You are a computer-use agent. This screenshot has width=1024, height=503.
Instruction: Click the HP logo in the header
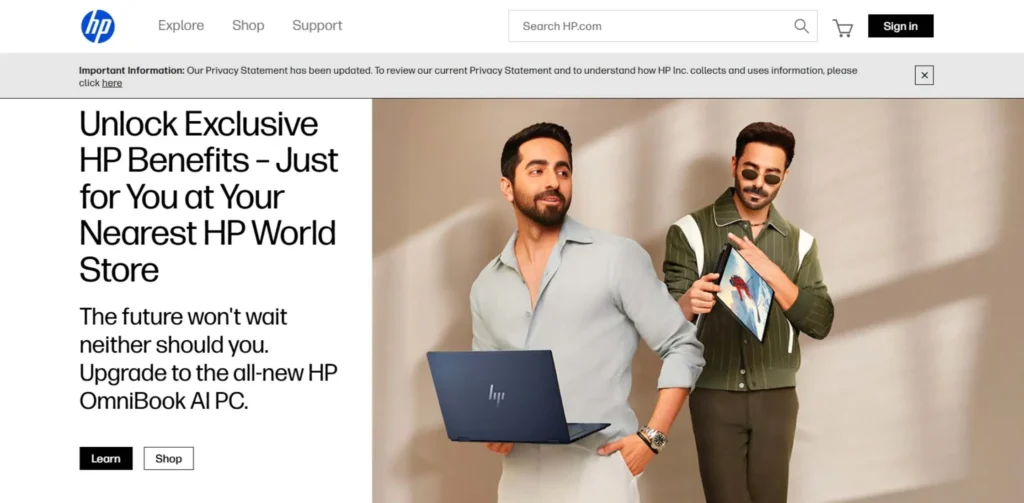(98, 26)
